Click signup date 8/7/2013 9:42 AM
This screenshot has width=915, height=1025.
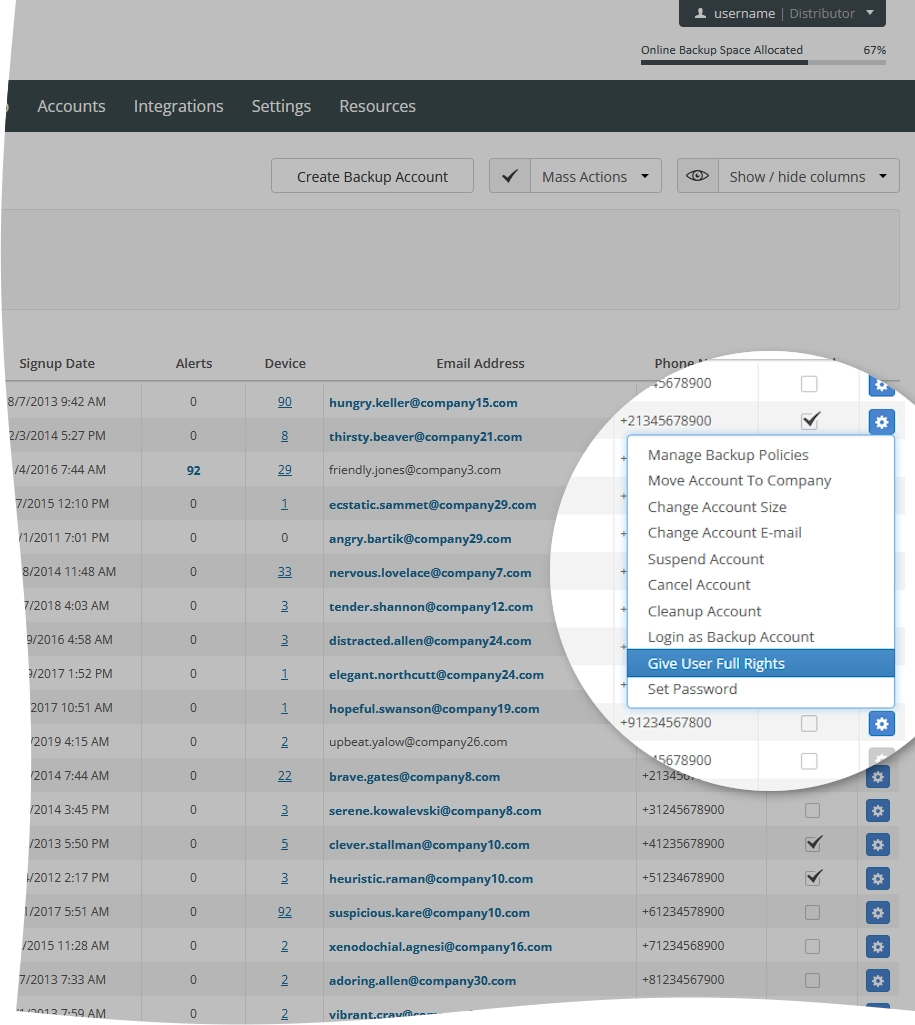pos(56,402)
